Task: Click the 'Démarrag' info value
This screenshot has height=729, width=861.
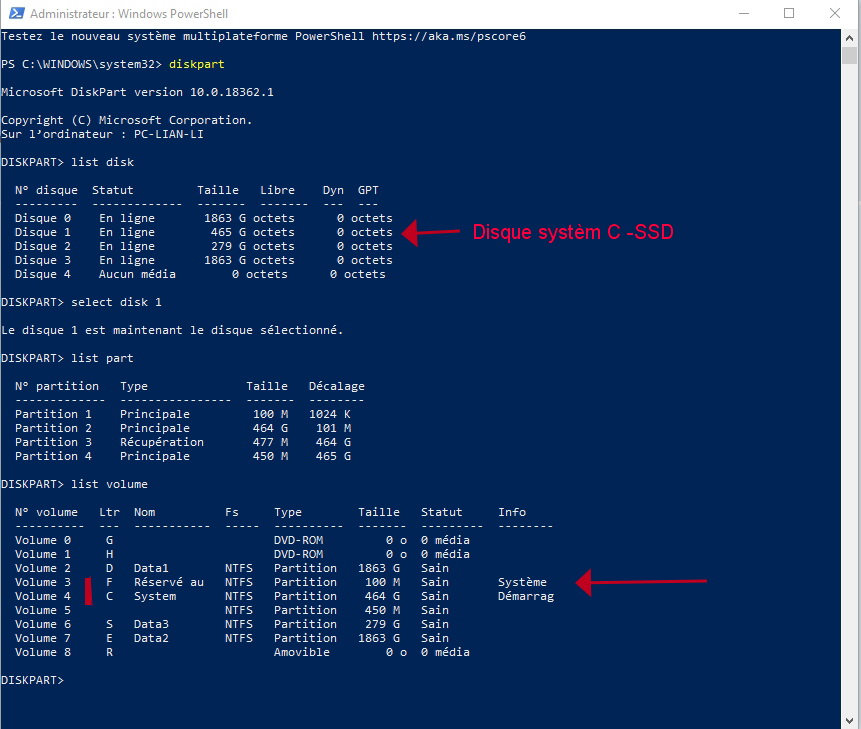Action: click(526, 596)
